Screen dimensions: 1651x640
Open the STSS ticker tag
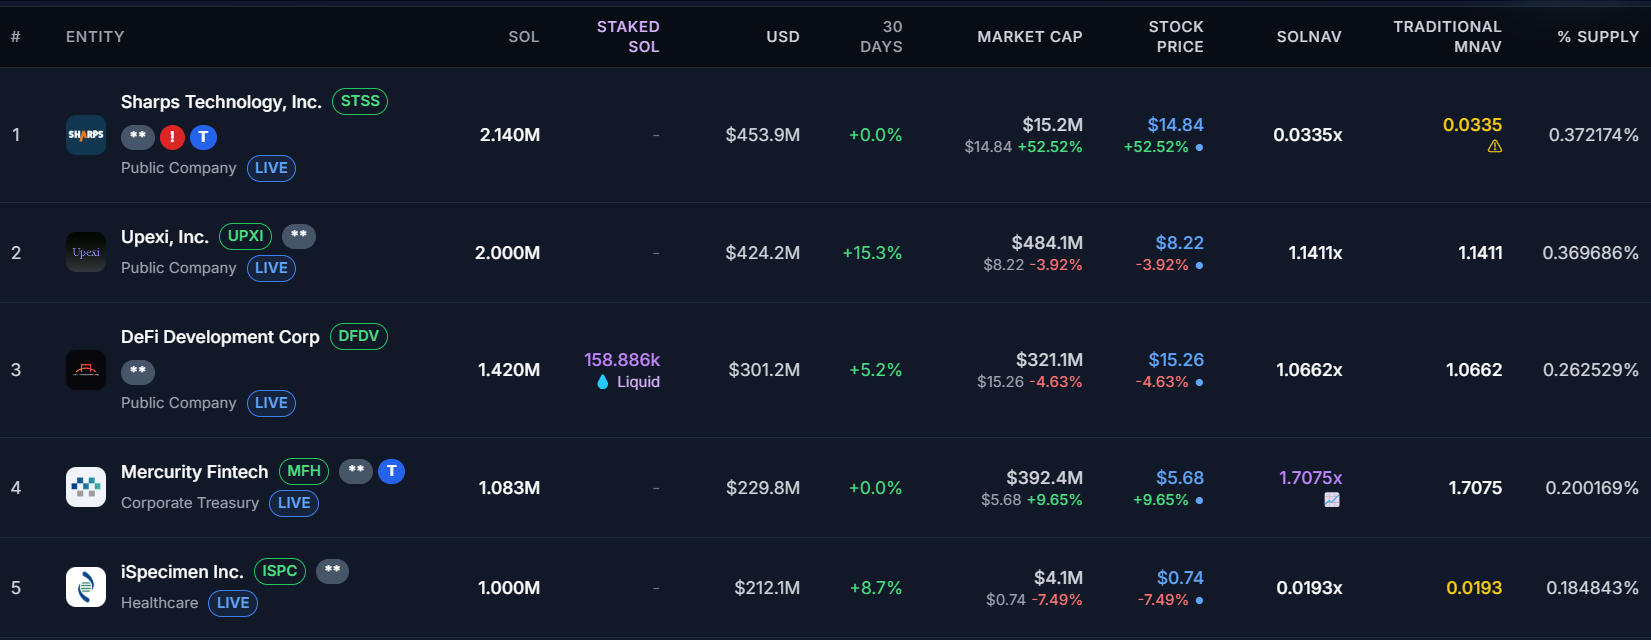(360, 101)
